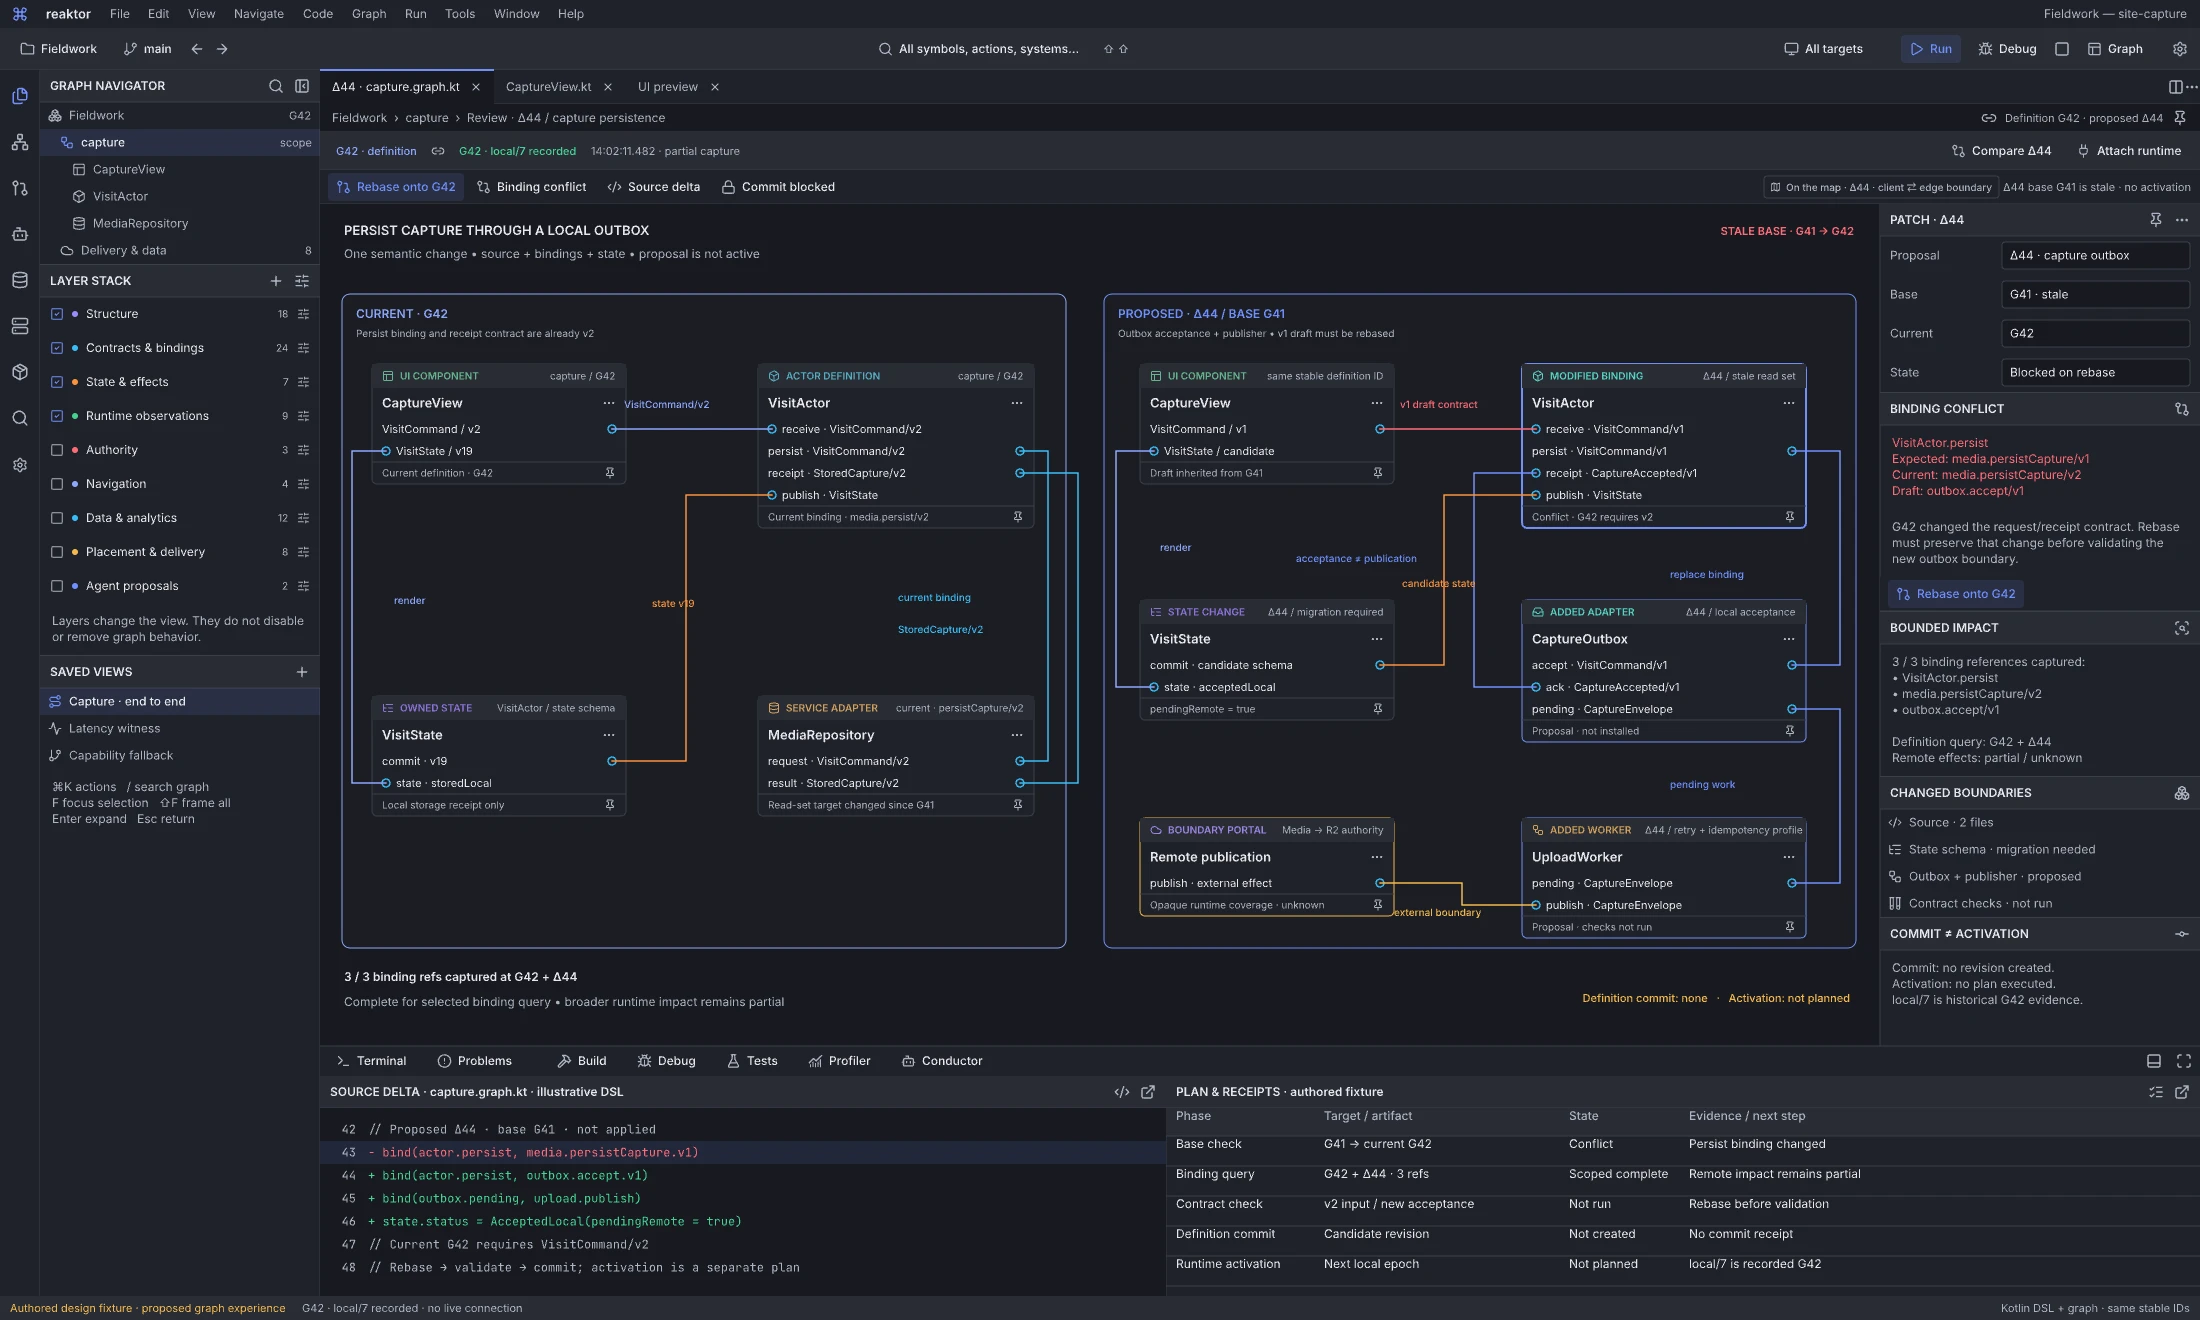Search the Graph Navigator panel
2200x1320 pixels.
[x=275, y=86]
